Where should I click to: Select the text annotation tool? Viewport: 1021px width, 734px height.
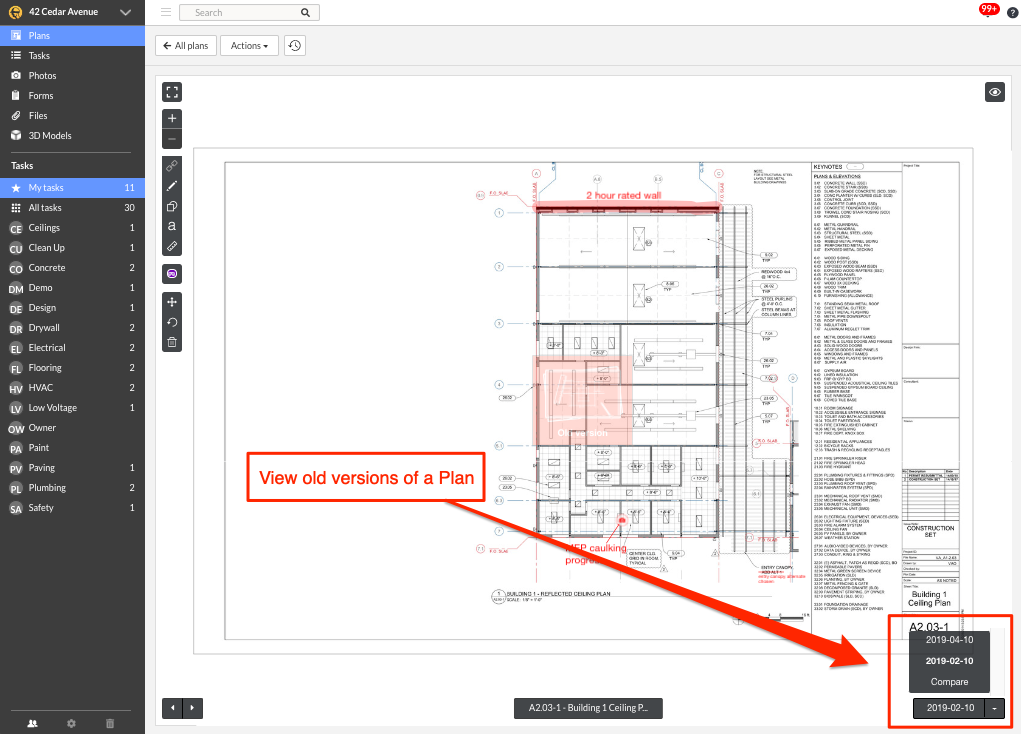pos(171,227)
